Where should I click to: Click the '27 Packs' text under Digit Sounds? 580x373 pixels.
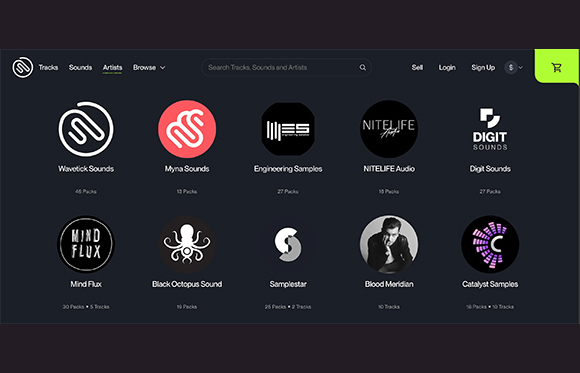point(490,191)
